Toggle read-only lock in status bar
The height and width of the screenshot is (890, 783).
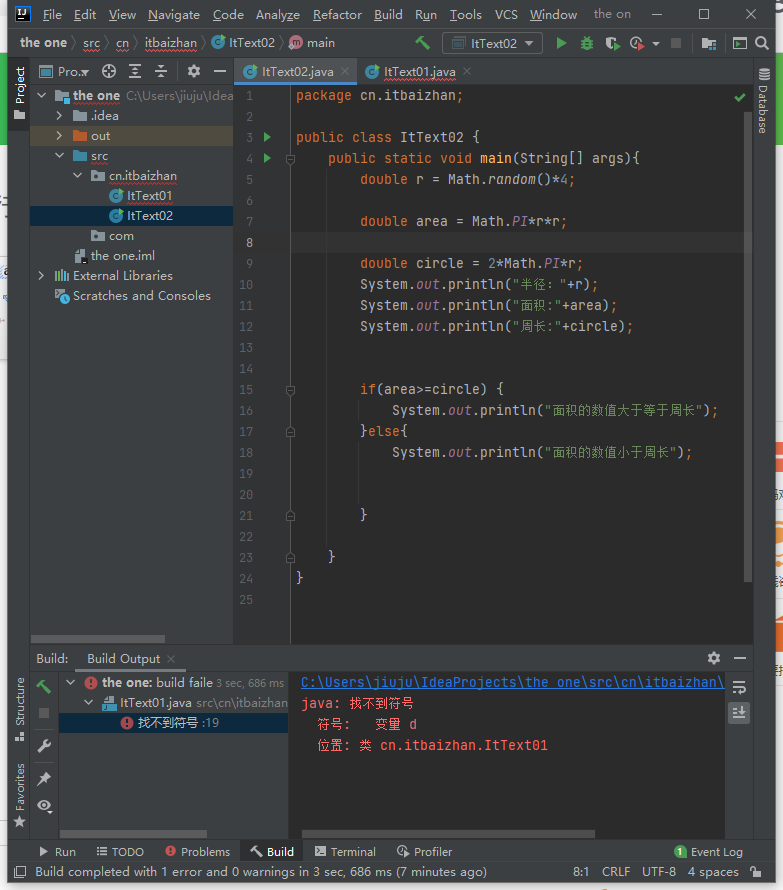pyautogui.click(x=755, y=871)
